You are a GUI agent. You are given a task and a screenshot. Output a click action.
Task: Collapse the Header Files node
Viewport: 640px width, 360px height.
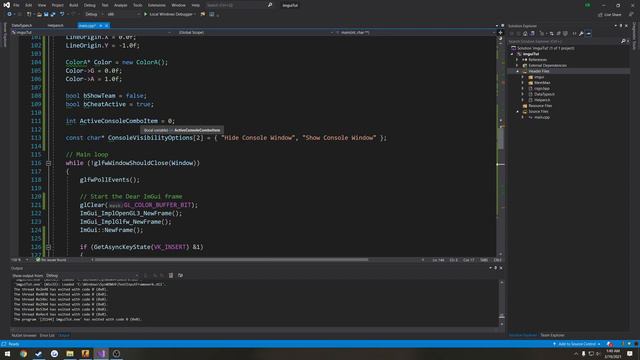point(517,71)
